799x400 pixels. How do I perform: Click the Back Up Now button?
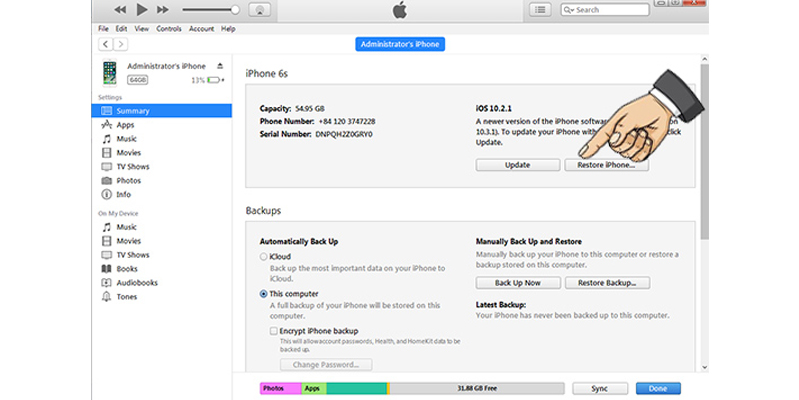click(x=517, y=283)
